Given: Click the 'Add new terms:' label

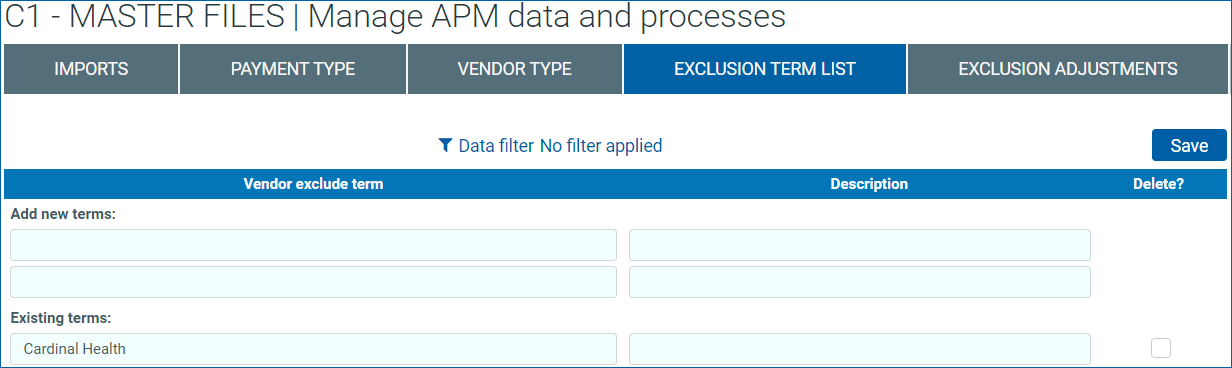Looking at the screenshot, I should pyautogui.click(x=63, y=214).
